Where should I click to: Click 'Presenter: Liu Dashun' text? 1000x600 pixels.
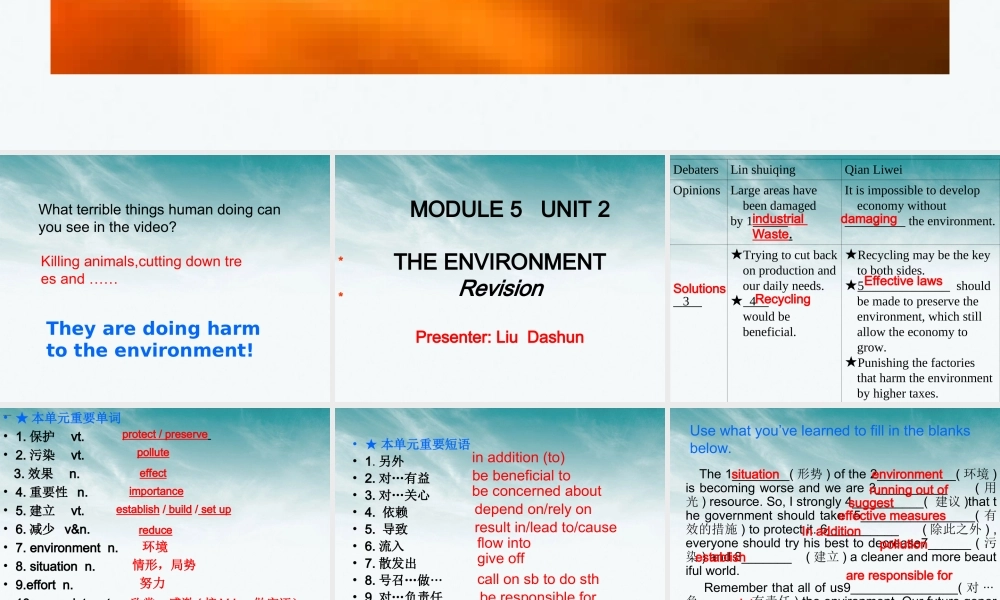[x=499, y=337]
